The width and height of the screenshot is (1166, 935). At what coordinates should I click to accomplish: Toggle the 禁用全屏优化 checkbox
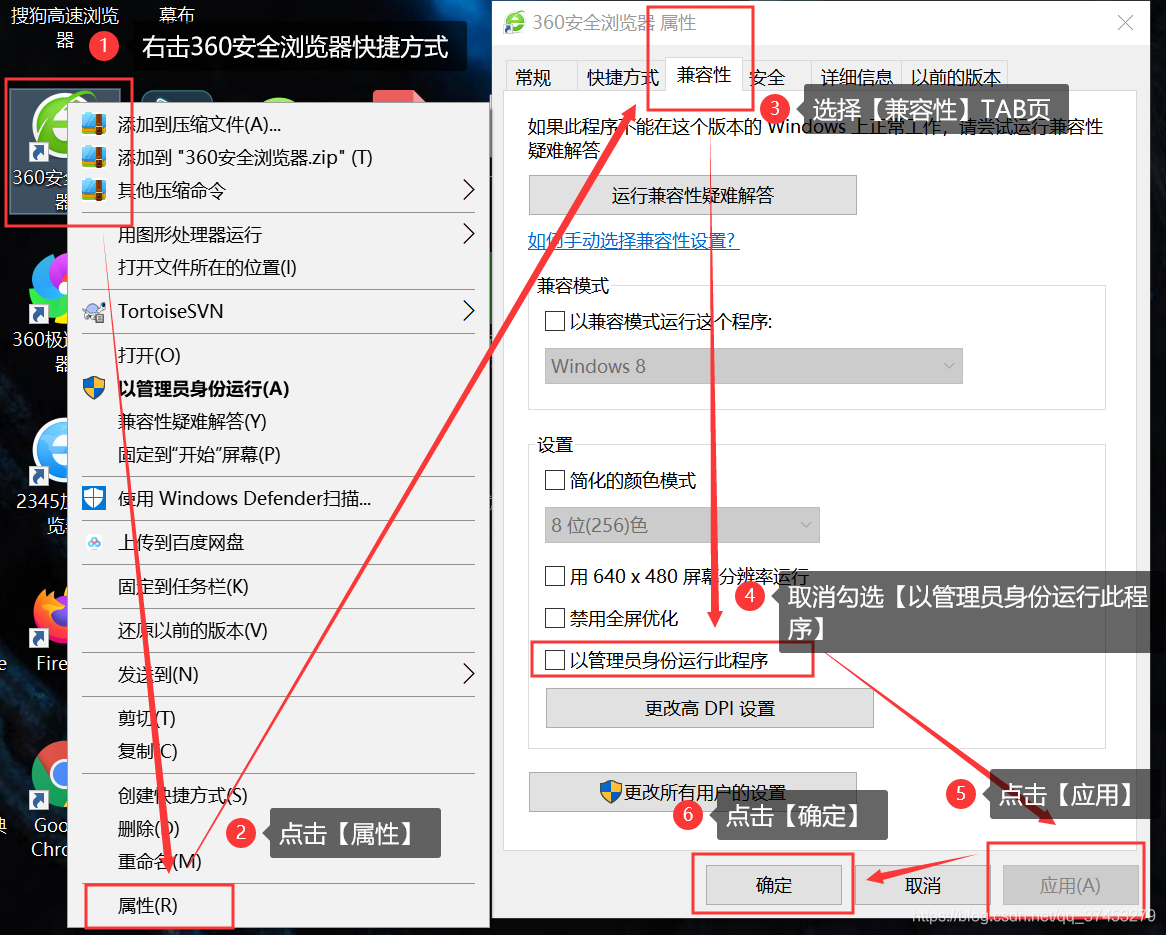[x=555, y=617]
